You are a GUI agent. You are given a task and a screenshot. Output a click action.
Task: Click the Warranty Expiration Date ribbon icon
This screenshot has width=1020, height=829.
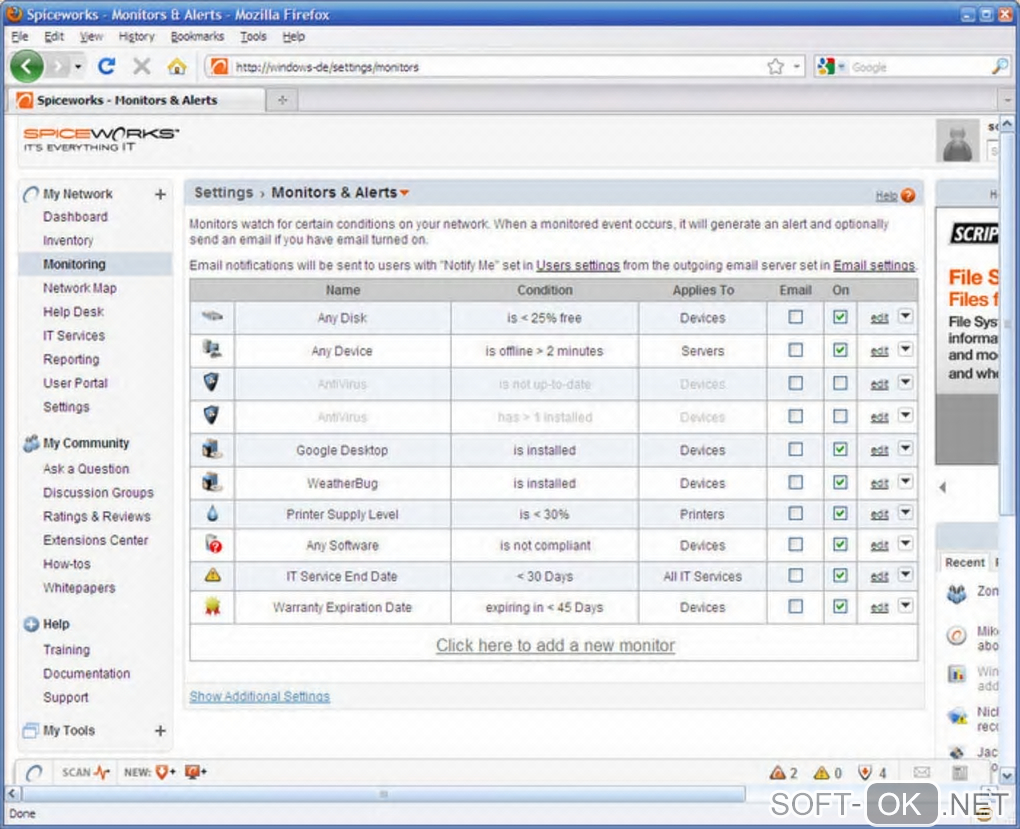[x=213, y=606]
